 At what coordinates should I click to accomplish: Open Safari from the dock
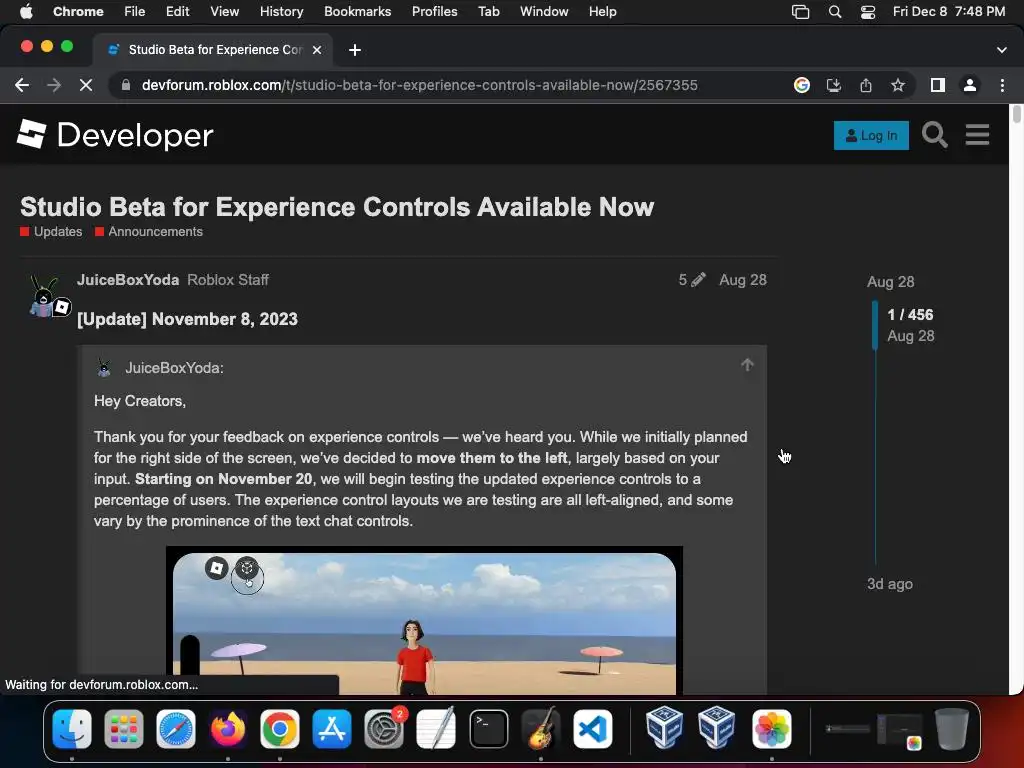pos(176,729)
